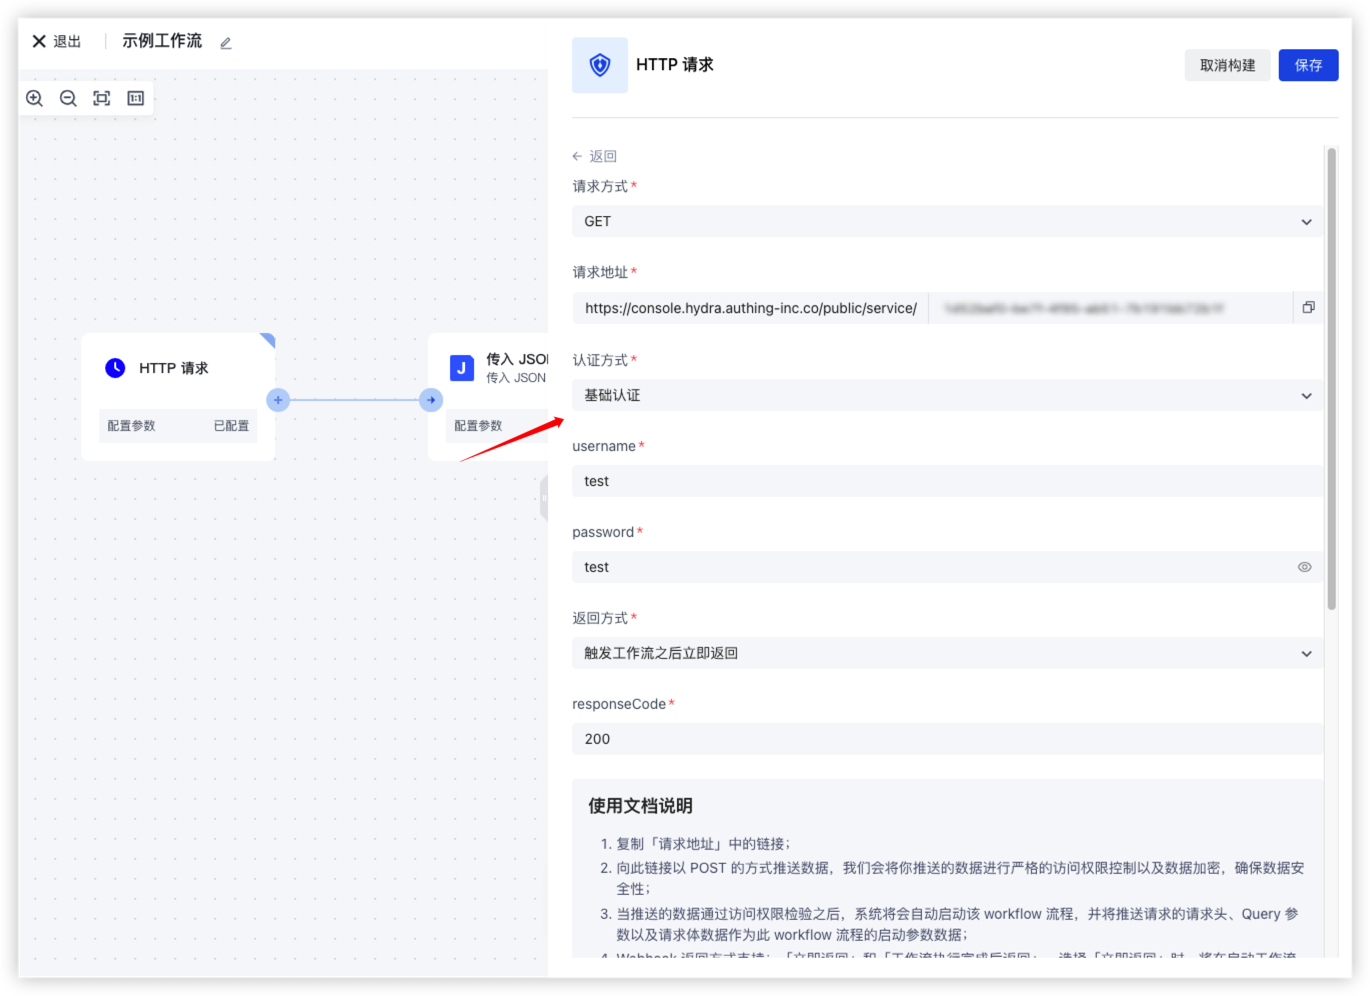Click the arrow connector on JSON node
This screenshot has height=996, width=1370.
[431, 400]
